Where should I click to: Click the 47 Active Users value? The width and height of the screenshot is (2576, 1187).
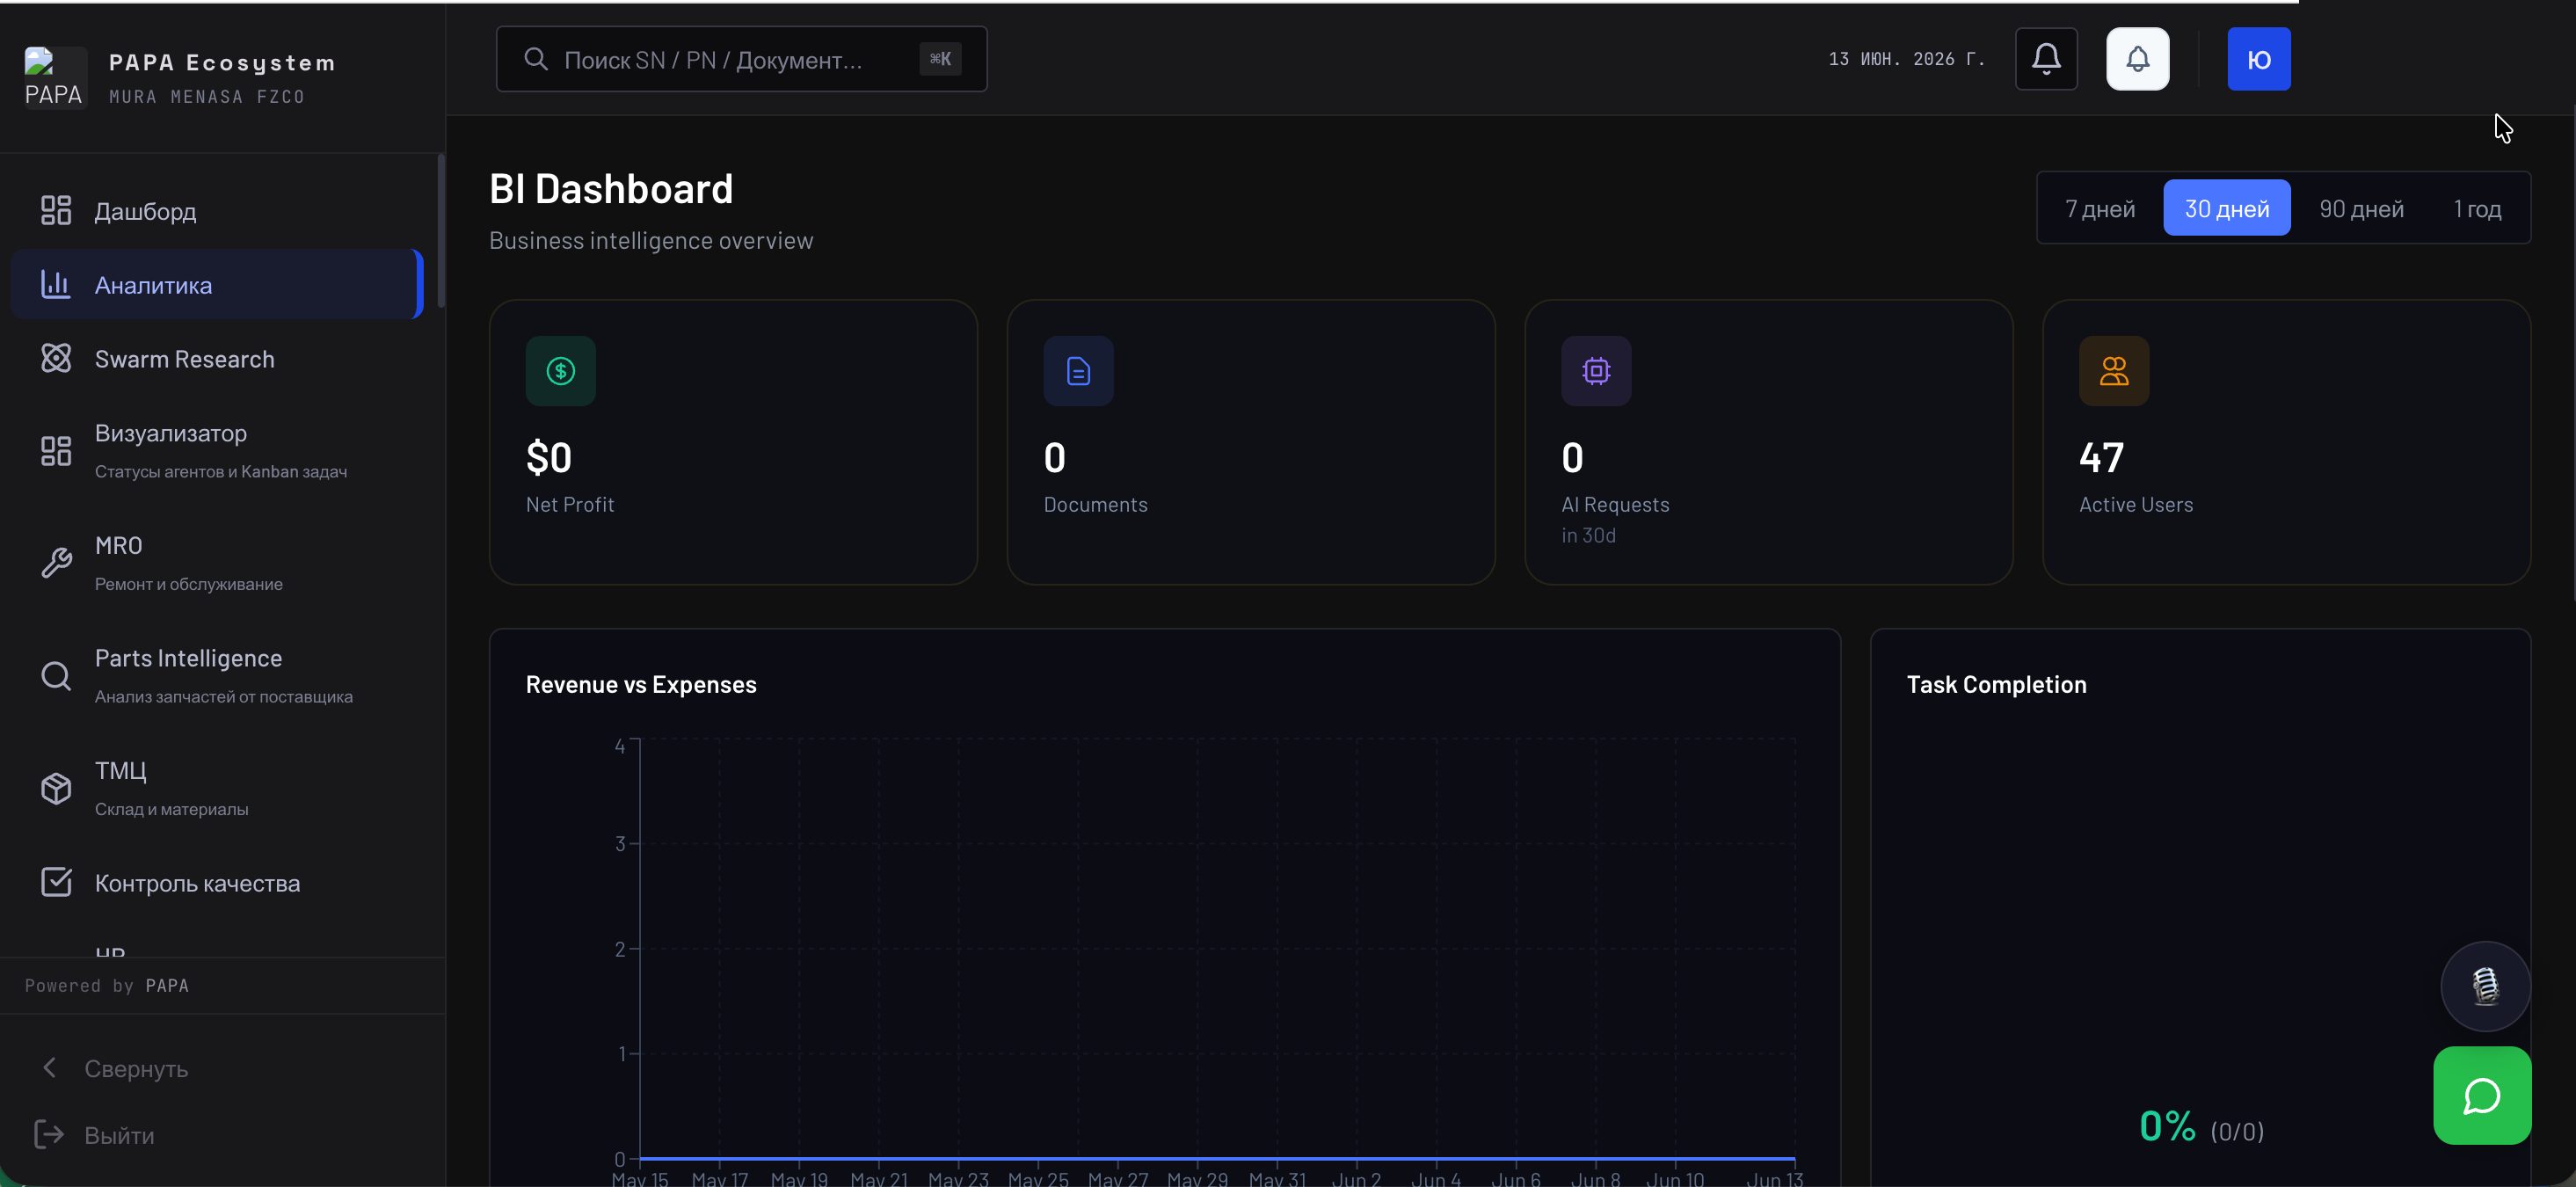click(2101, 458)
